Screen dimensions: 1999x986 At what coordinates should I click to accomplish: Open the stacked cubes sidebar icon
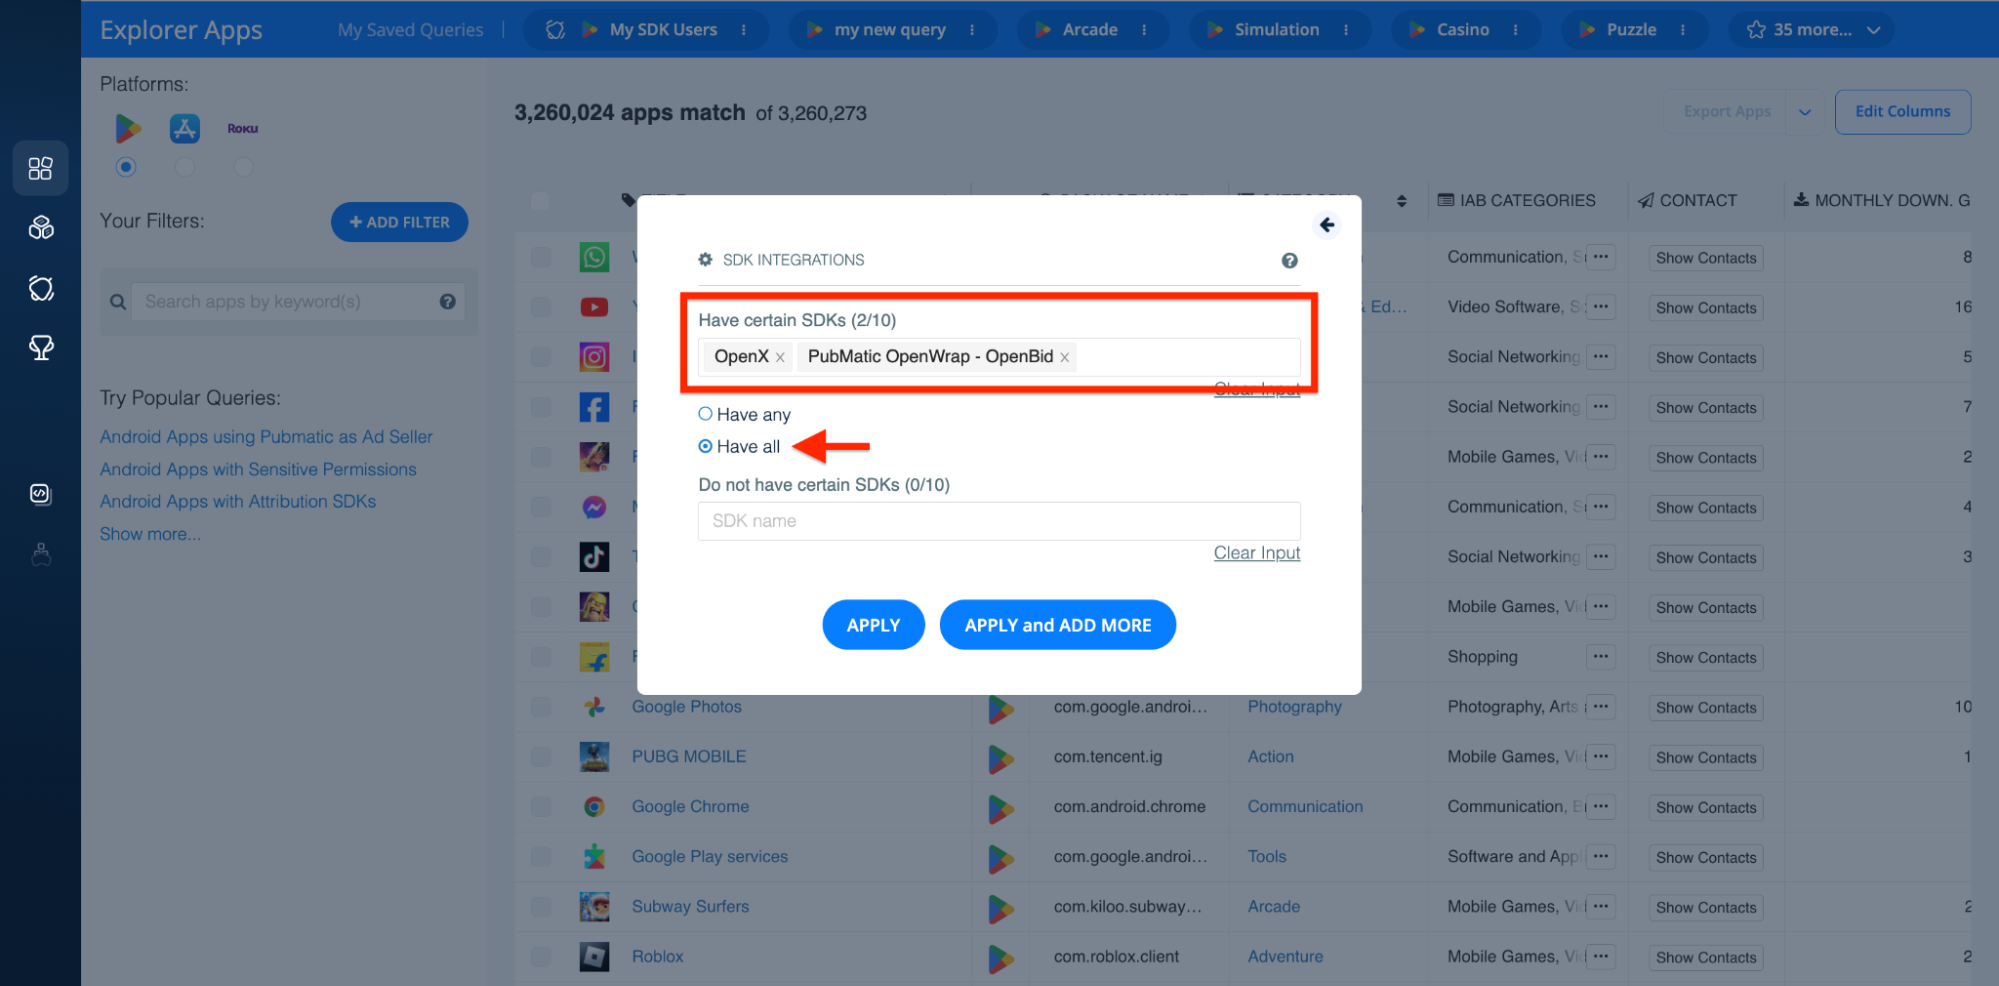(41, 228)
